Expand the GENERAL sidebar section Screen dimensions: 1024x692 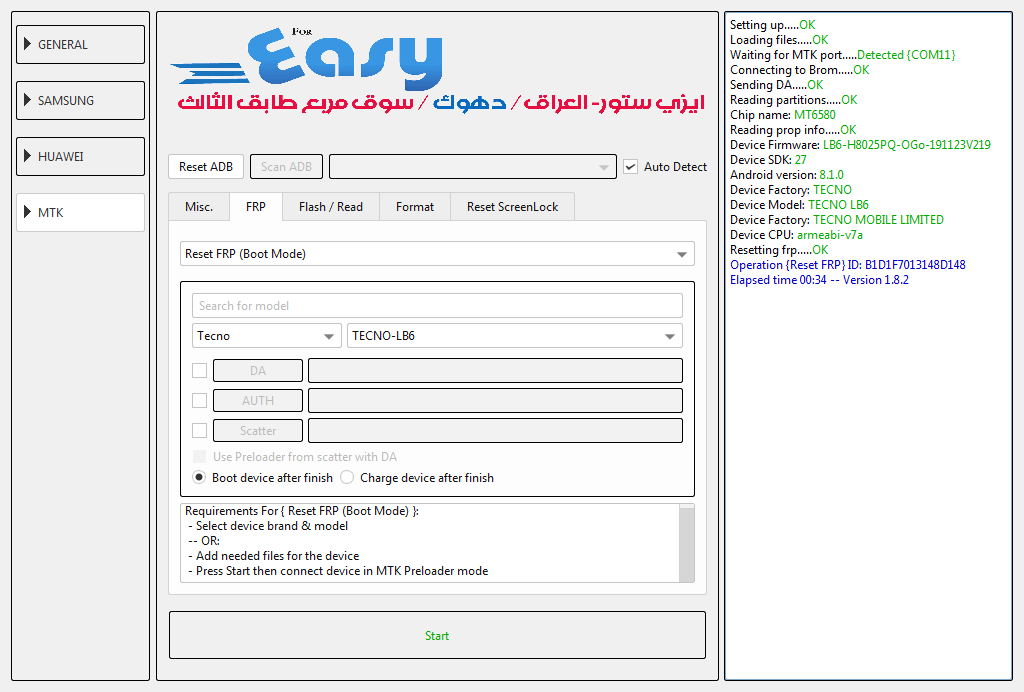(80, 44)
